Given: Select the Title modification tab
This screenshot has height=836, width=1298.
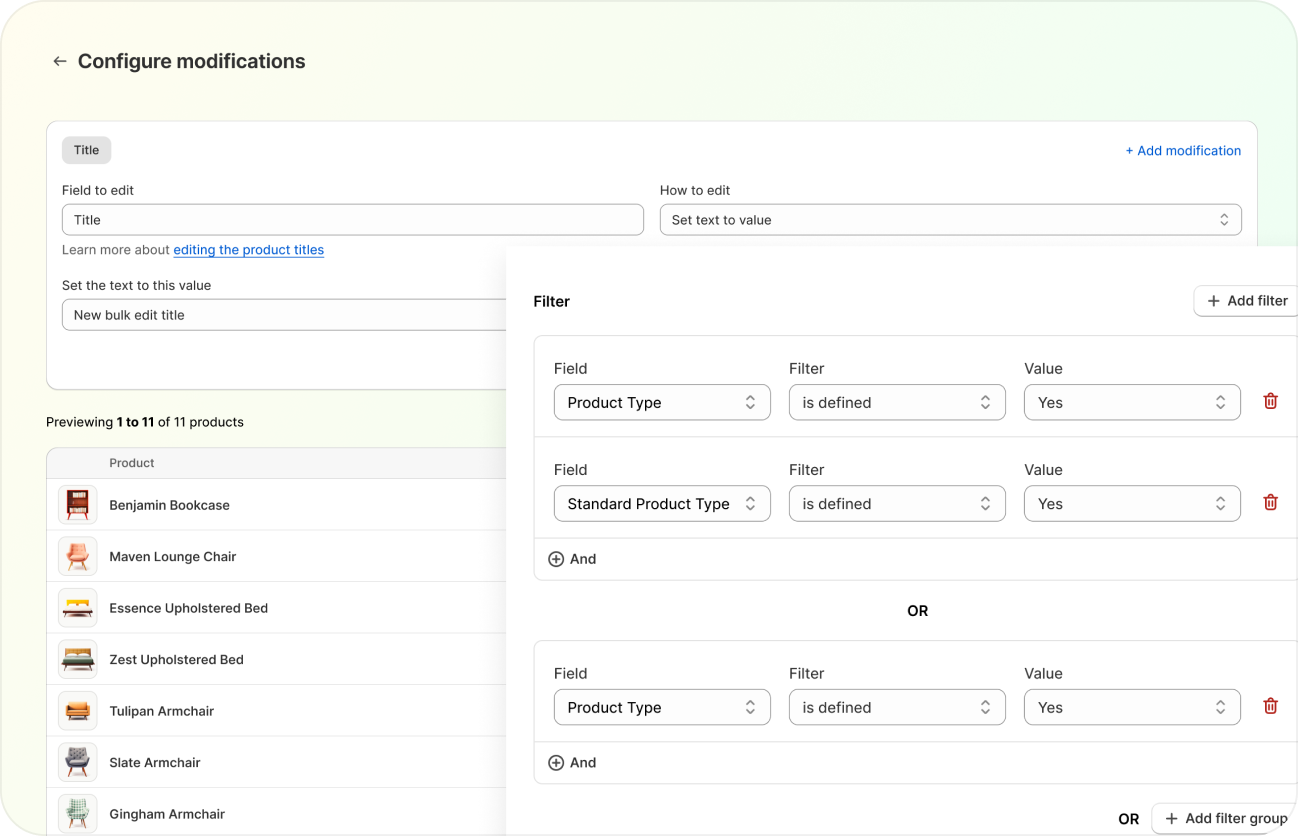Looking at the screenshot, I should 87,150.
